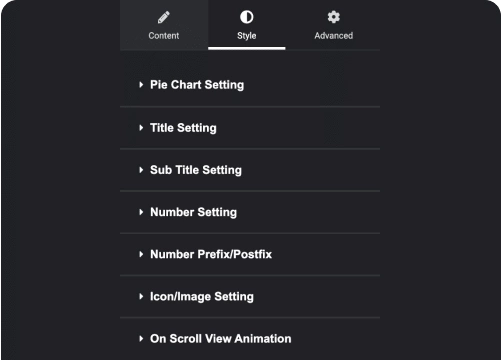The width and height of the screenshot is (501, 360).
Task: Click the triangle beside Icon/Image Setting
Action: [x=141, y=296]
